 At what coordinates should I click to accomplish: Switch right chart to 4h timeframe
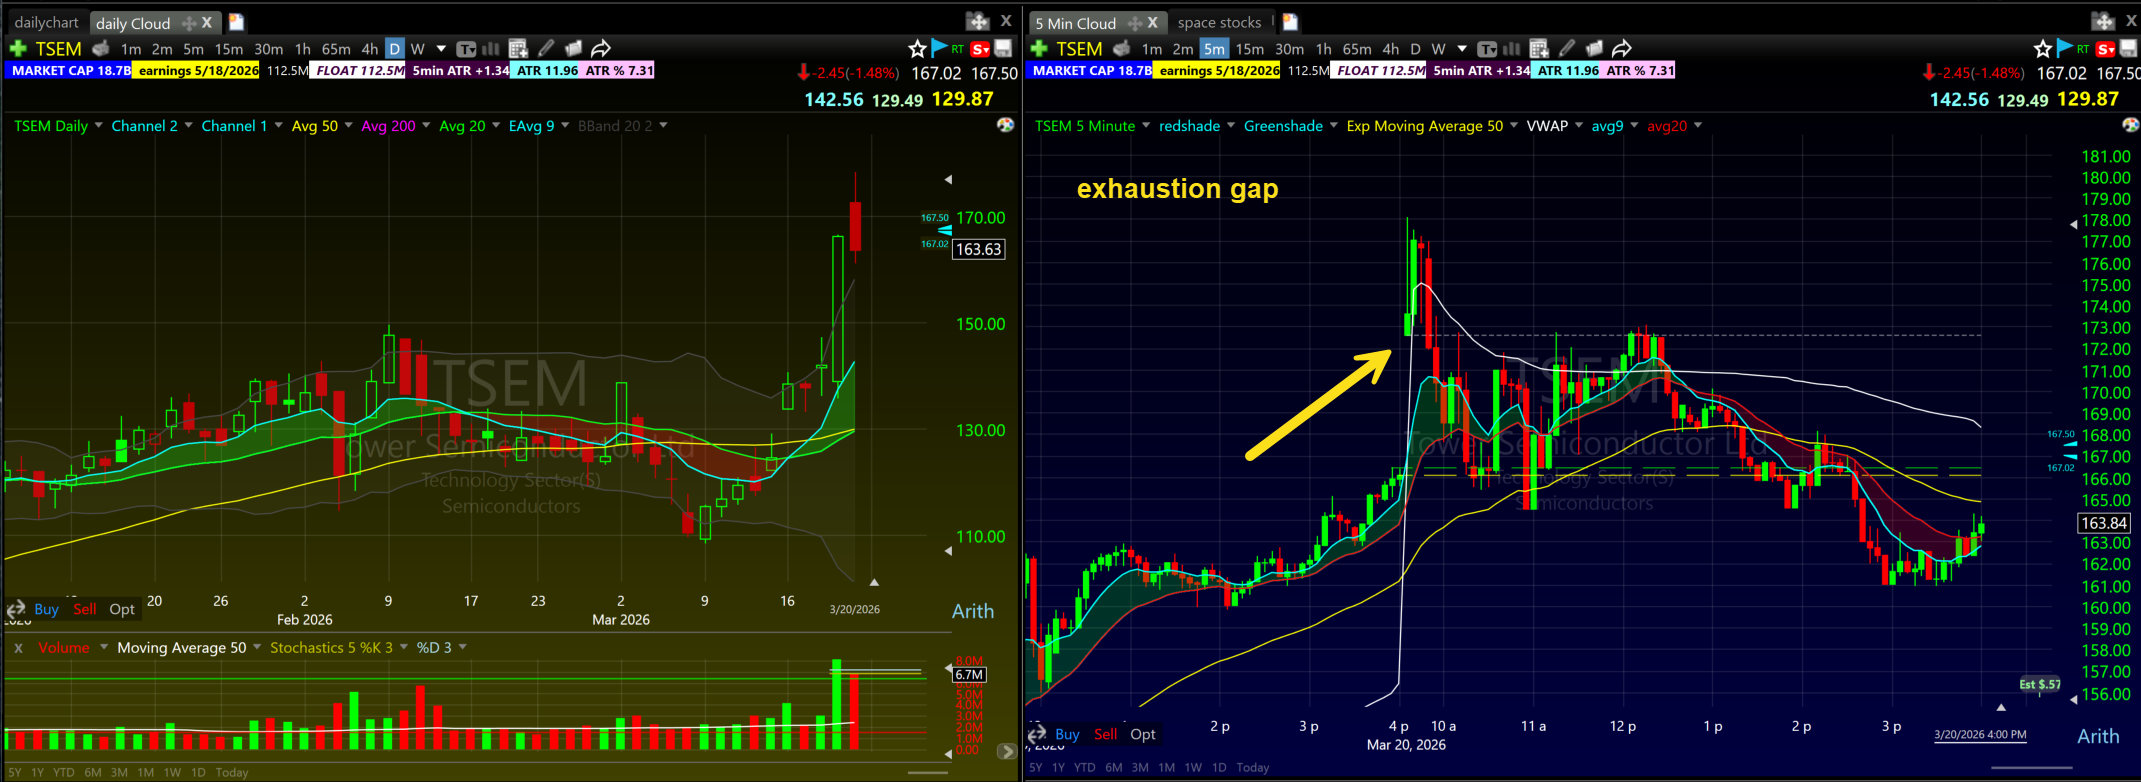click(1390, 48)
